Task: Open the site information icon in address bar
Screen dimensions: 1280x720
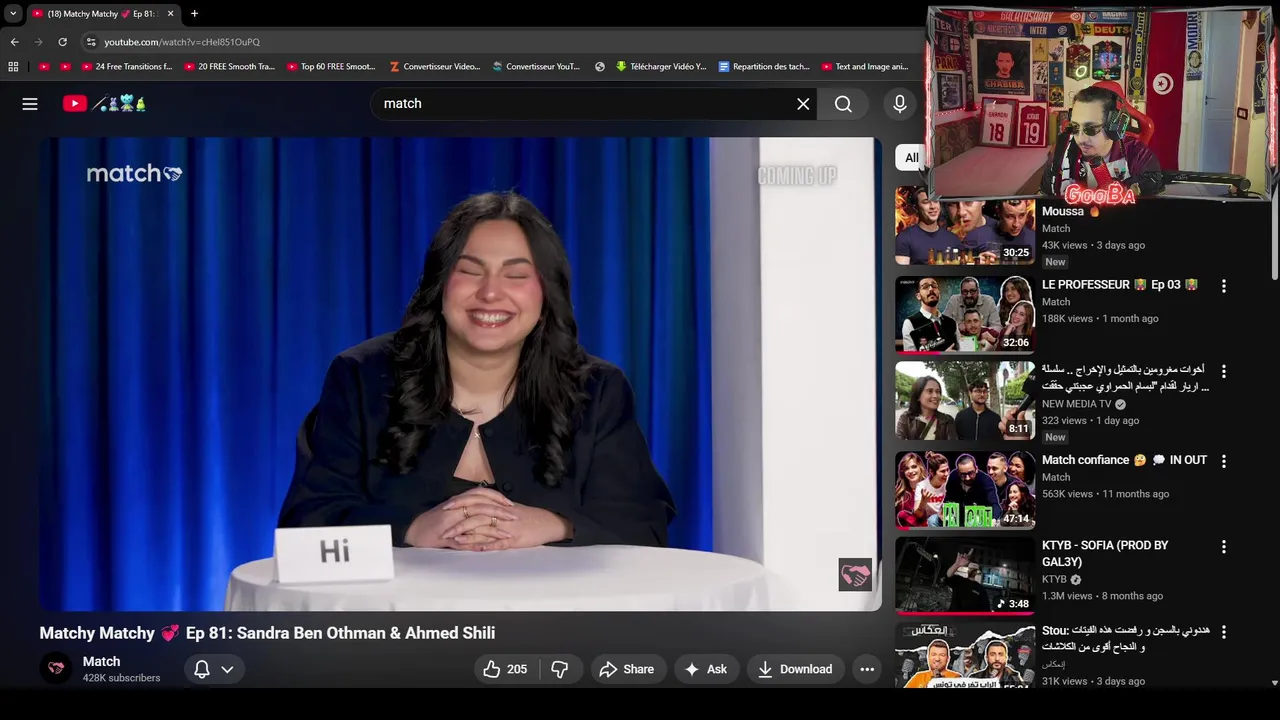Action: pyautogui.click(x=91, y=42)
